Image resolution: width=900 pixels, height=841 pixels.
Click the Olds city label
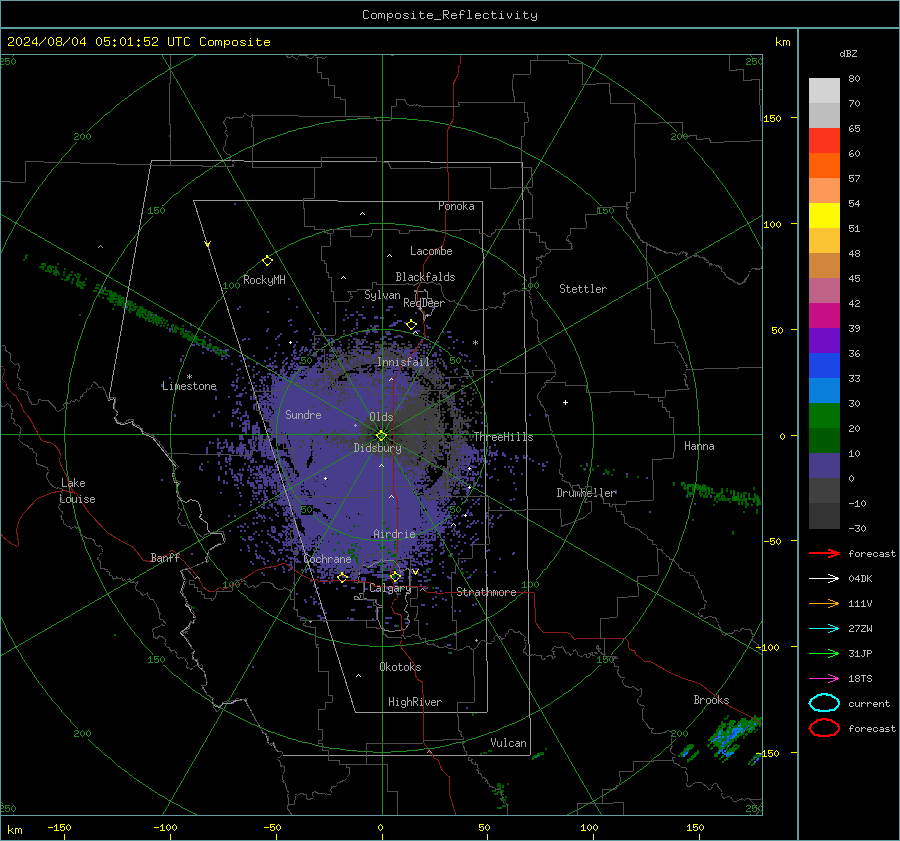point(381,417)
